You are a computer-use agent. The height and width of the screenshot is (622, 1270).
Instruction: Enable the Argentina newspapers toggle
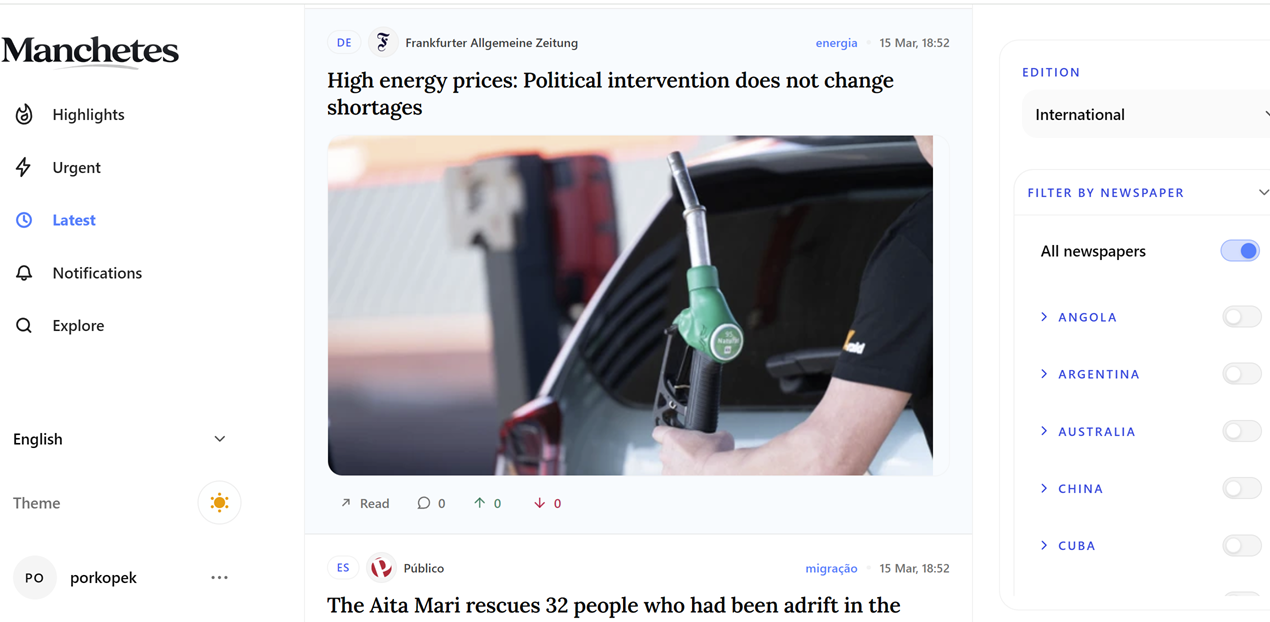(x=1241, y=374)
